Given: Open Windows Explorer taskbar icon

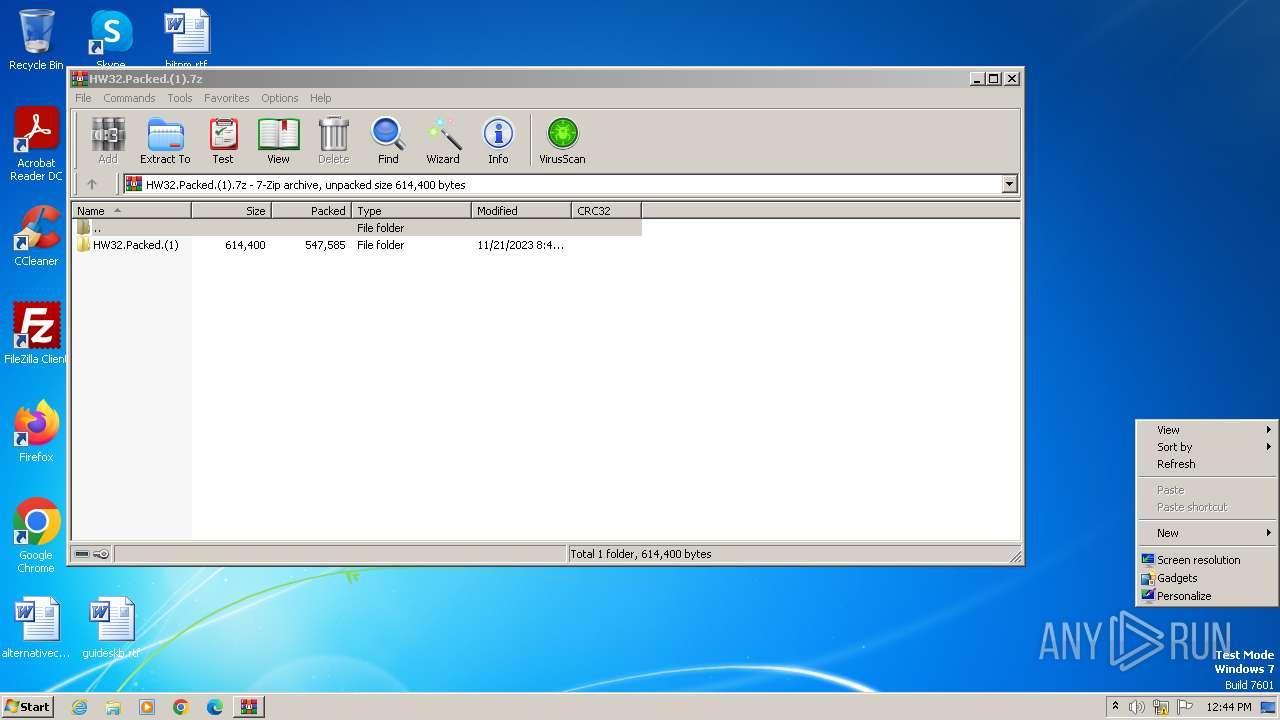Looking at the screenshot, I should point(113,707).
